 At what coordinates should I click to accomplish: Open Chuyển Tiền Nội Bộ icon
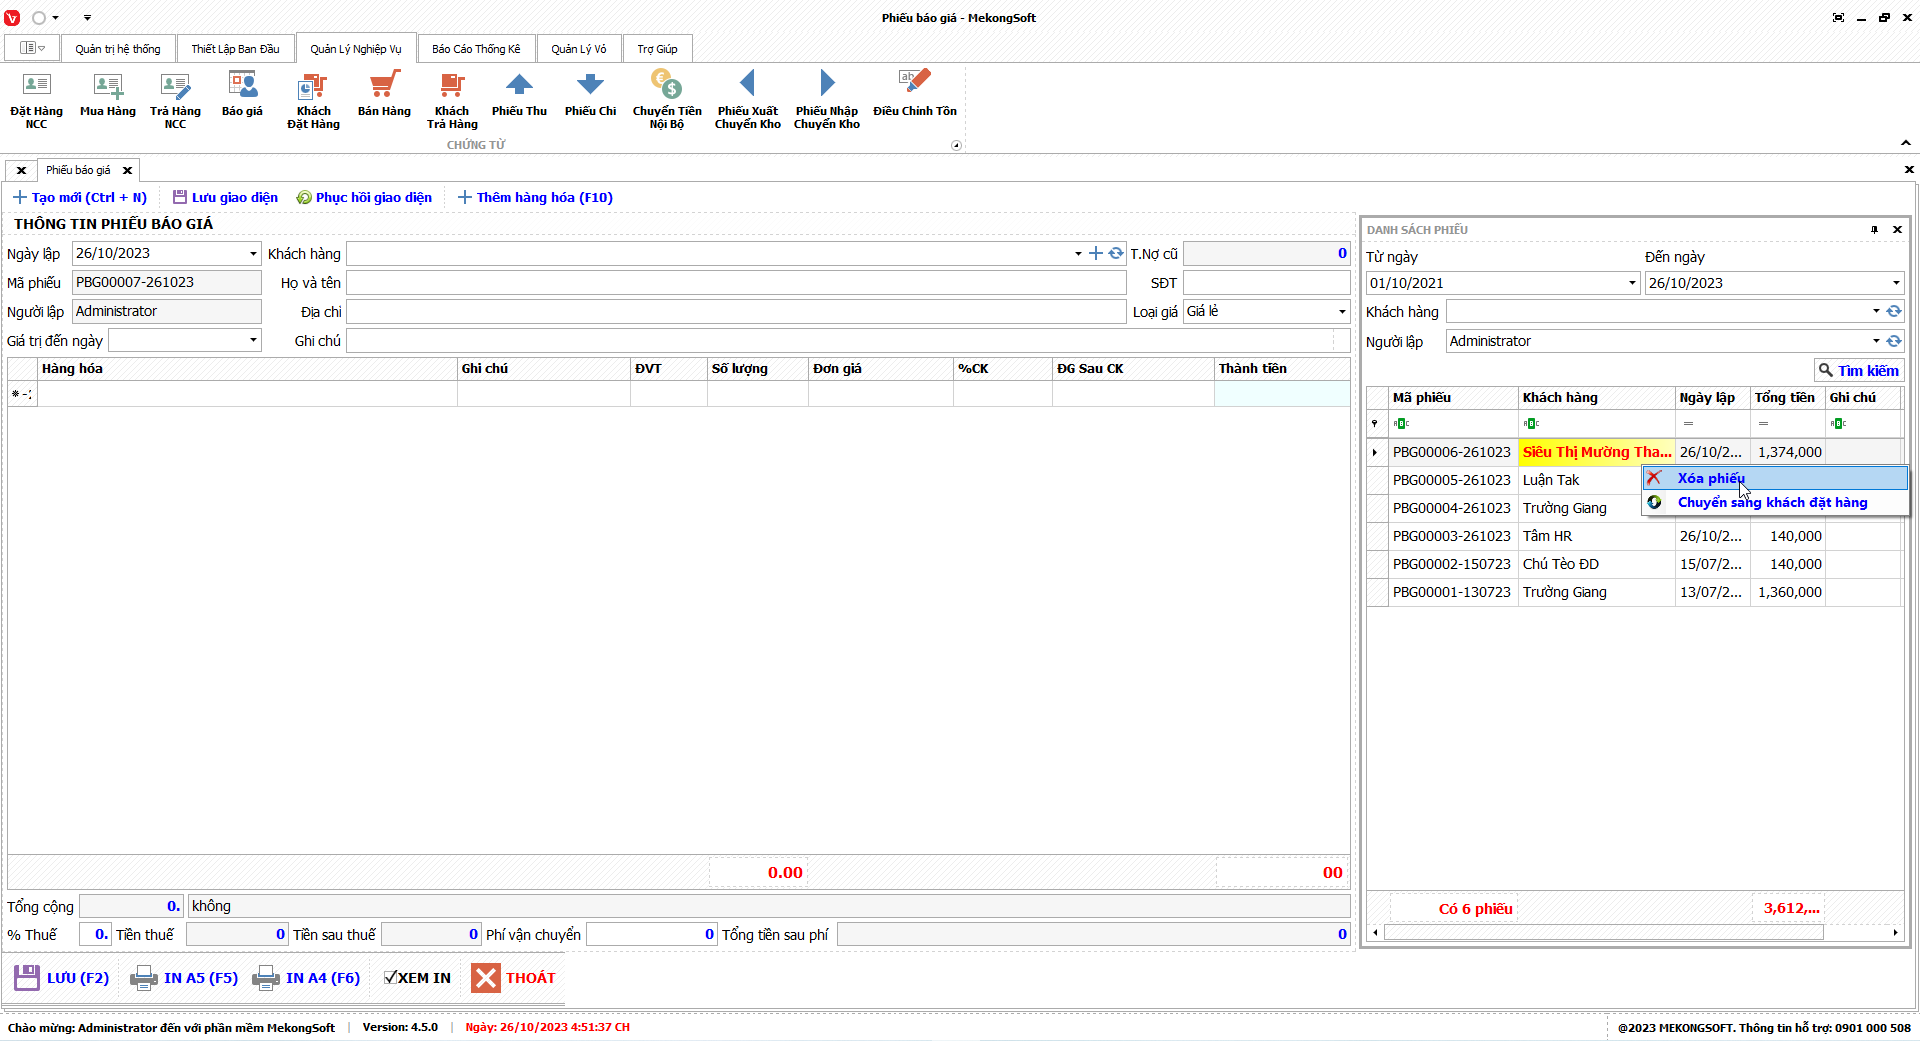pos(667,86)
